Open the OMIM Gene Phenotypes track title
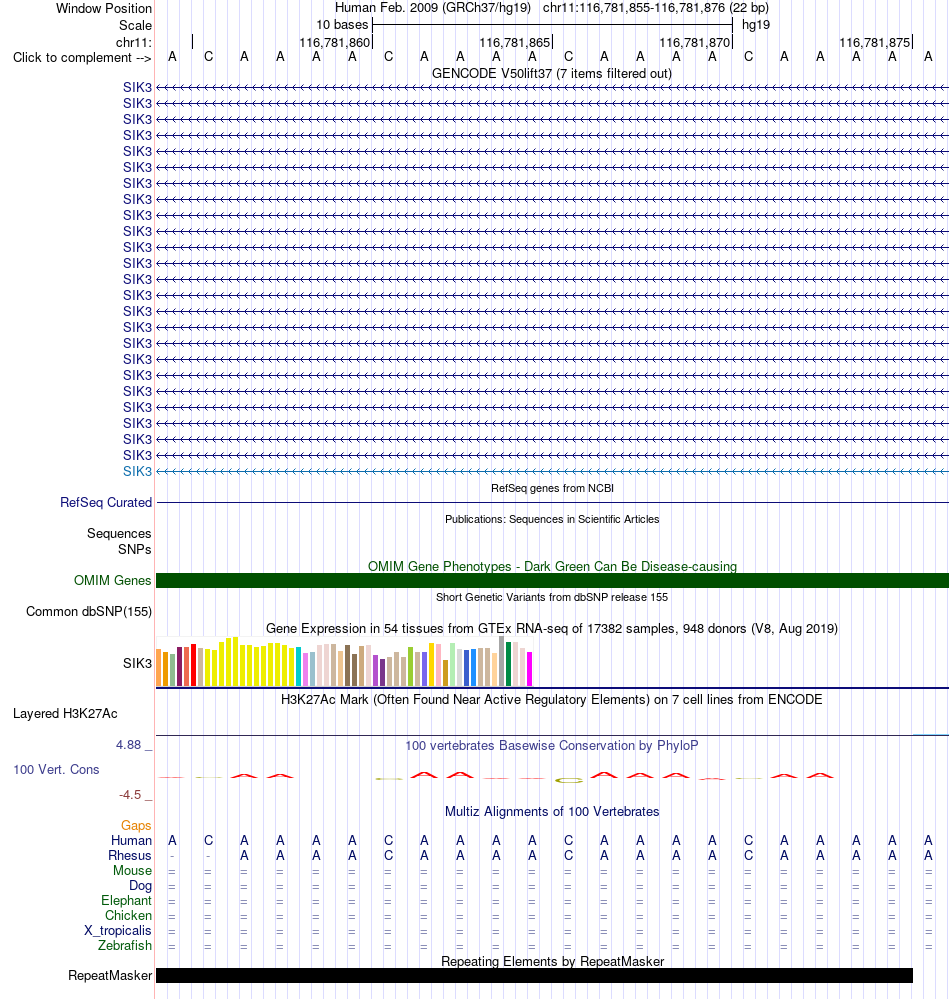The image size is (950, 999). tap(552, 566)
